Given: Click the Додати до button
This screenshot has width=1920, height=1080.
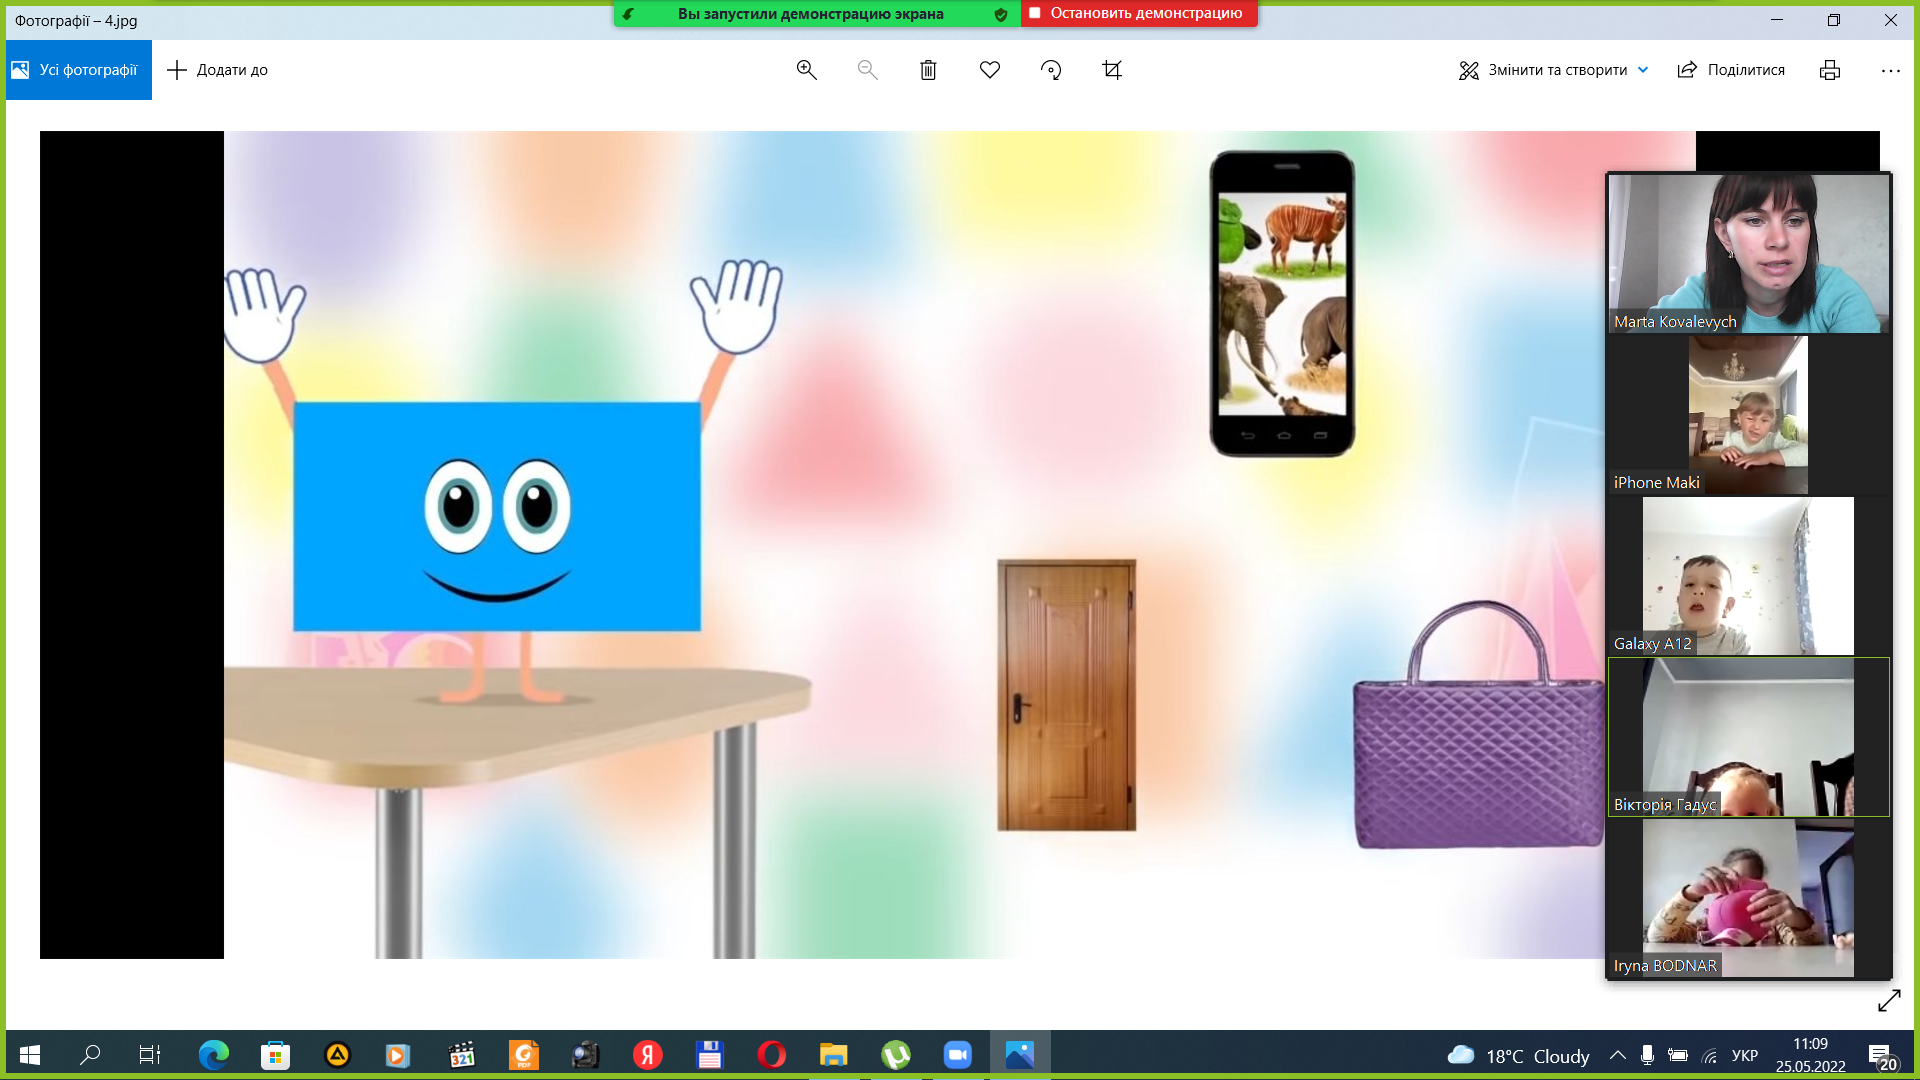Looking at the screenshot, I should click(x=217, y=70).
